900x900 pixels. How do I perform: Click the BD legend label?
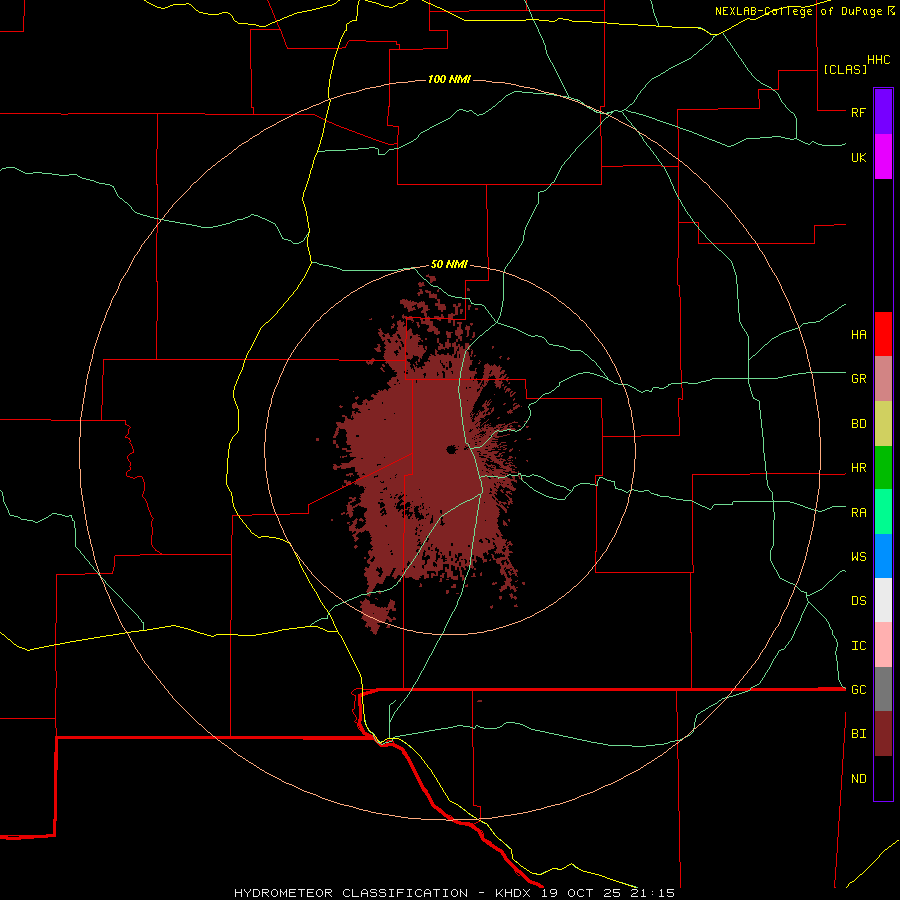pyautogui.click(x=858, y=424)
